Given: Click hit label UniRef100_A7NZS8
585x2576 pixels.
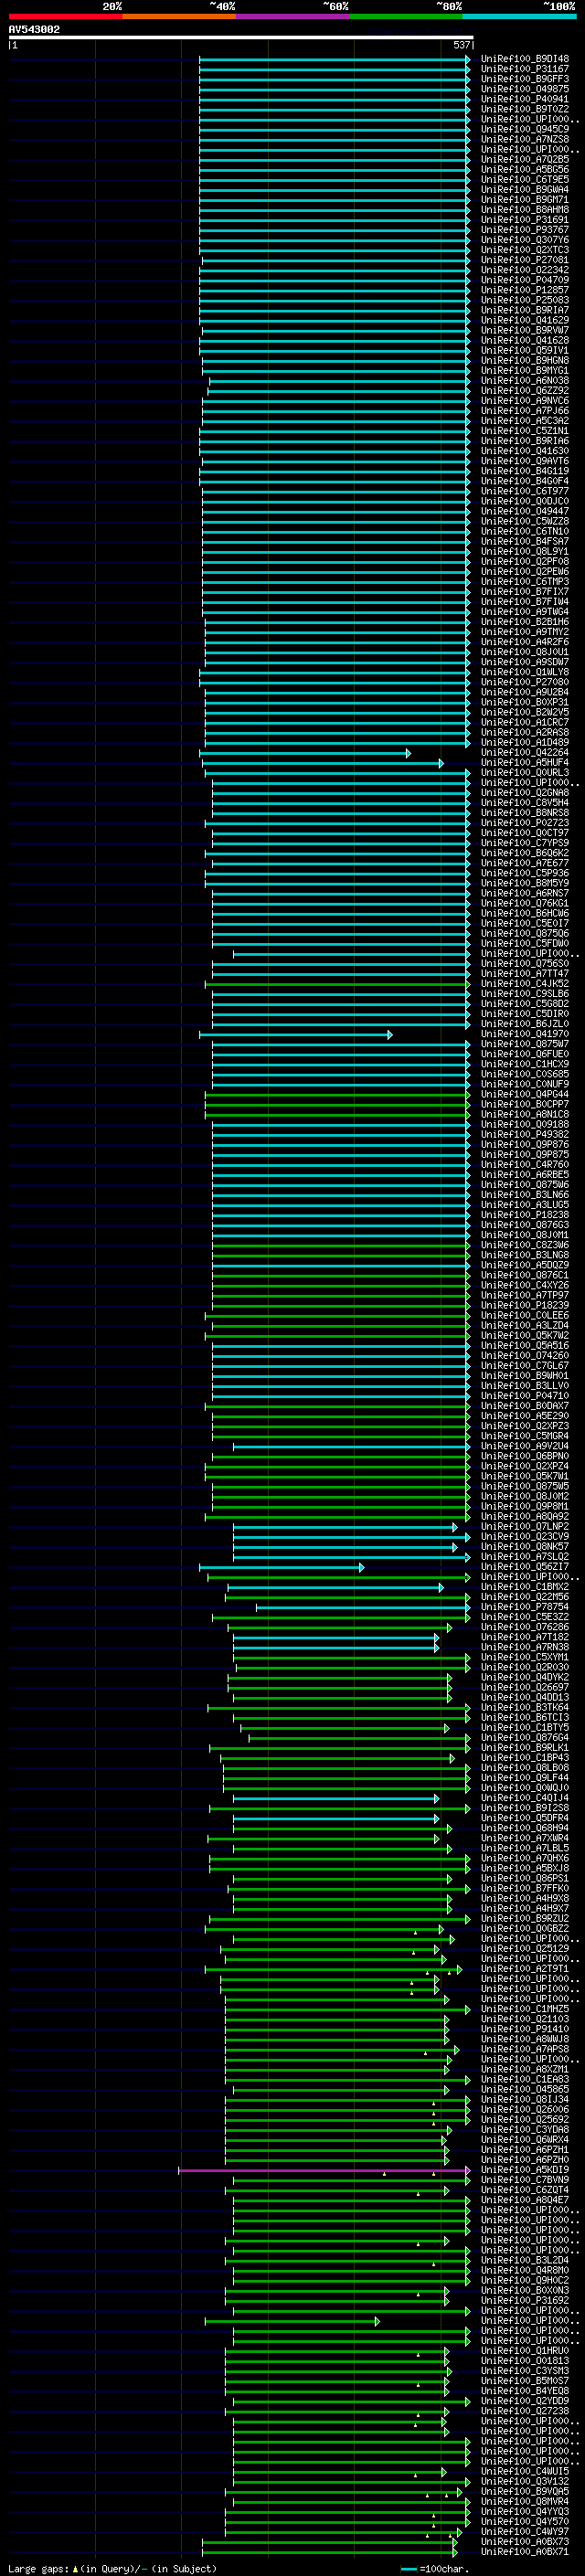Looking at the screenshot, I should pos(524,139).
